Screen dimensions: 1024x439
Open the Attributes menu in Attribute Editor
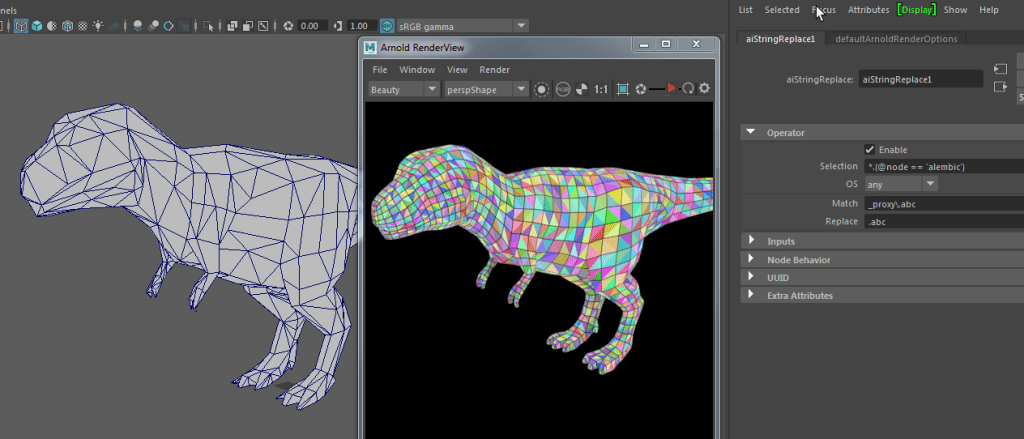click(x=868, y=10)
